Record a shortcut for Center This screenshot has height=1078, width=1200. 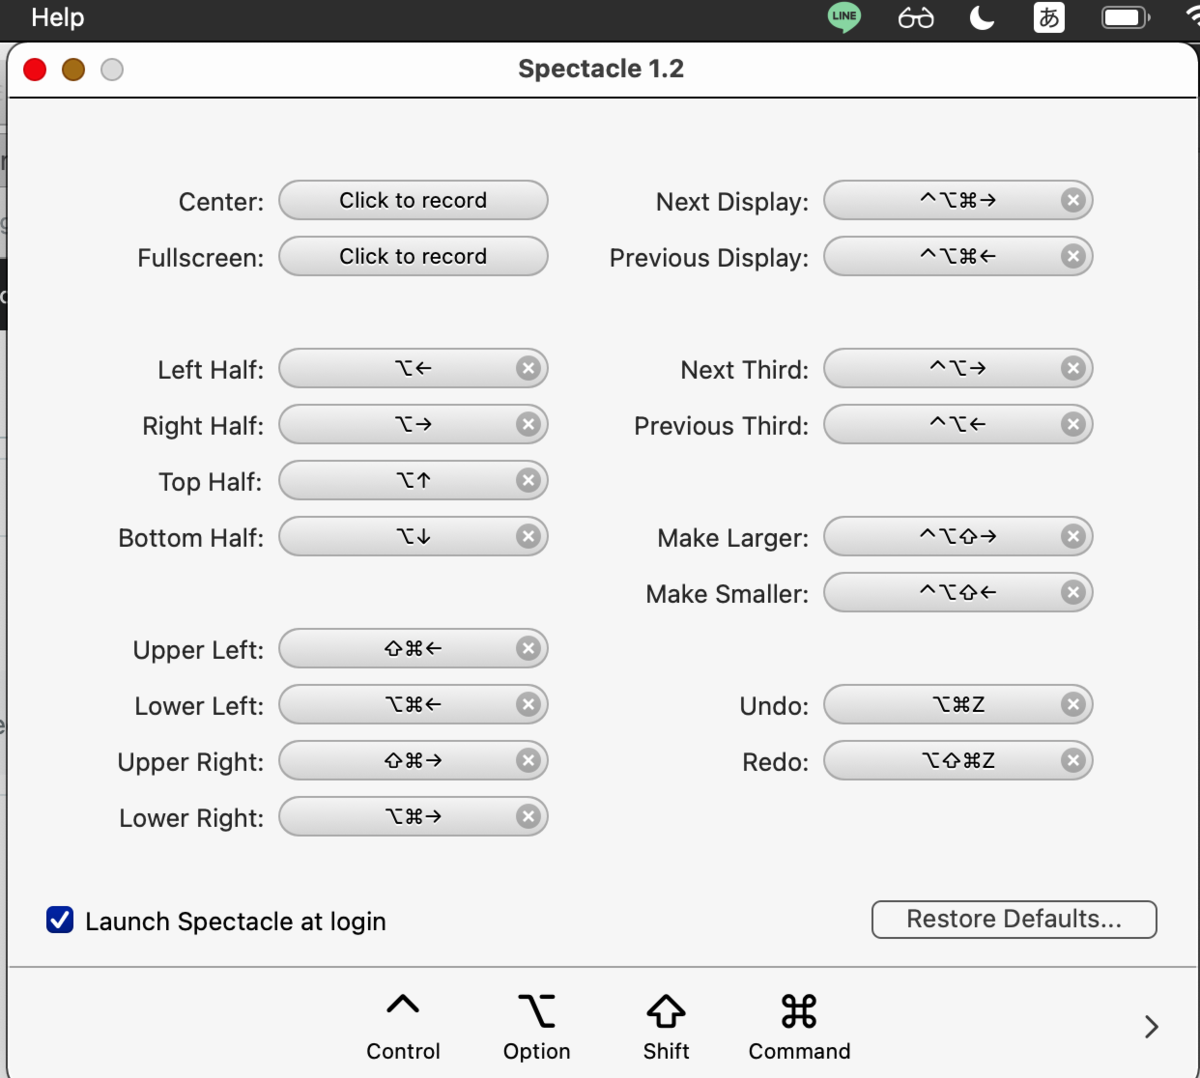click(413, 200)
